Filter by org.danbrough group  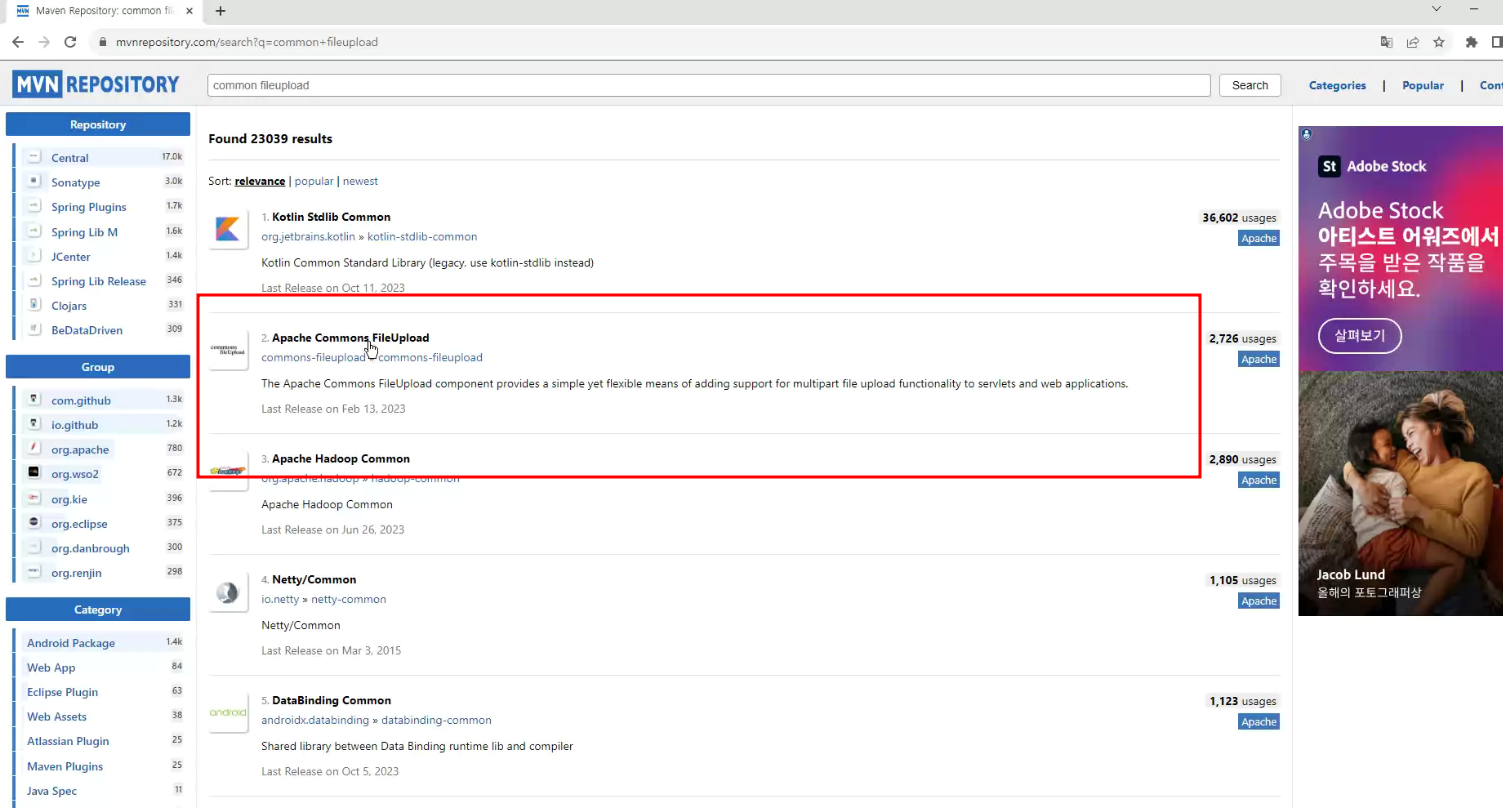[x=90, y=548]
